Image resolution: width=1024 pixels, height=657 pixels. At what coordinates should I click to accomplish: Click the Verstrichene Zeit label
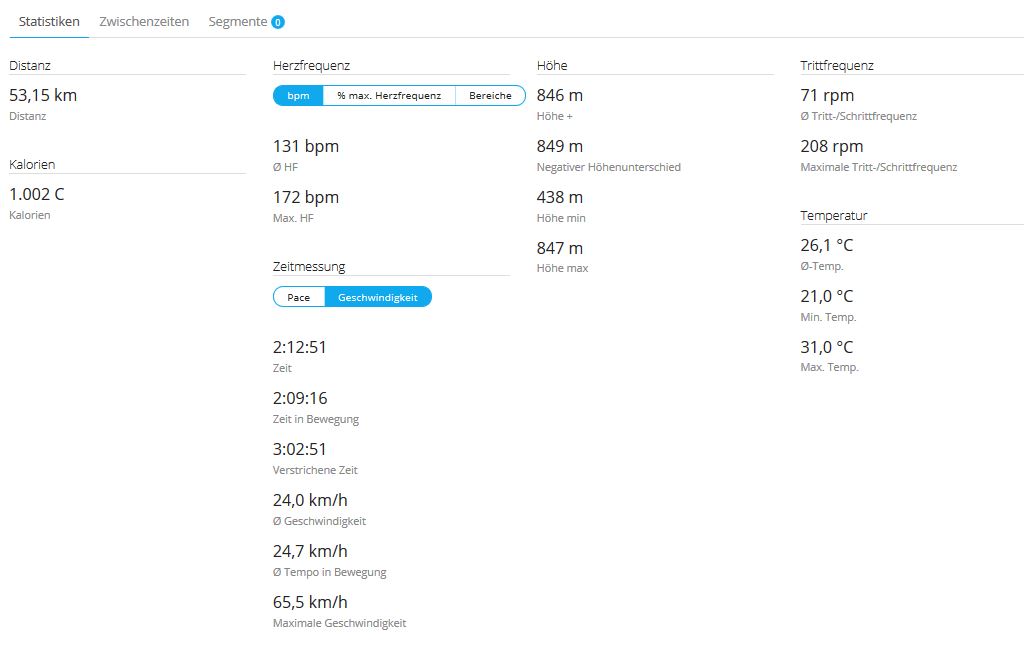coord(315,470)
